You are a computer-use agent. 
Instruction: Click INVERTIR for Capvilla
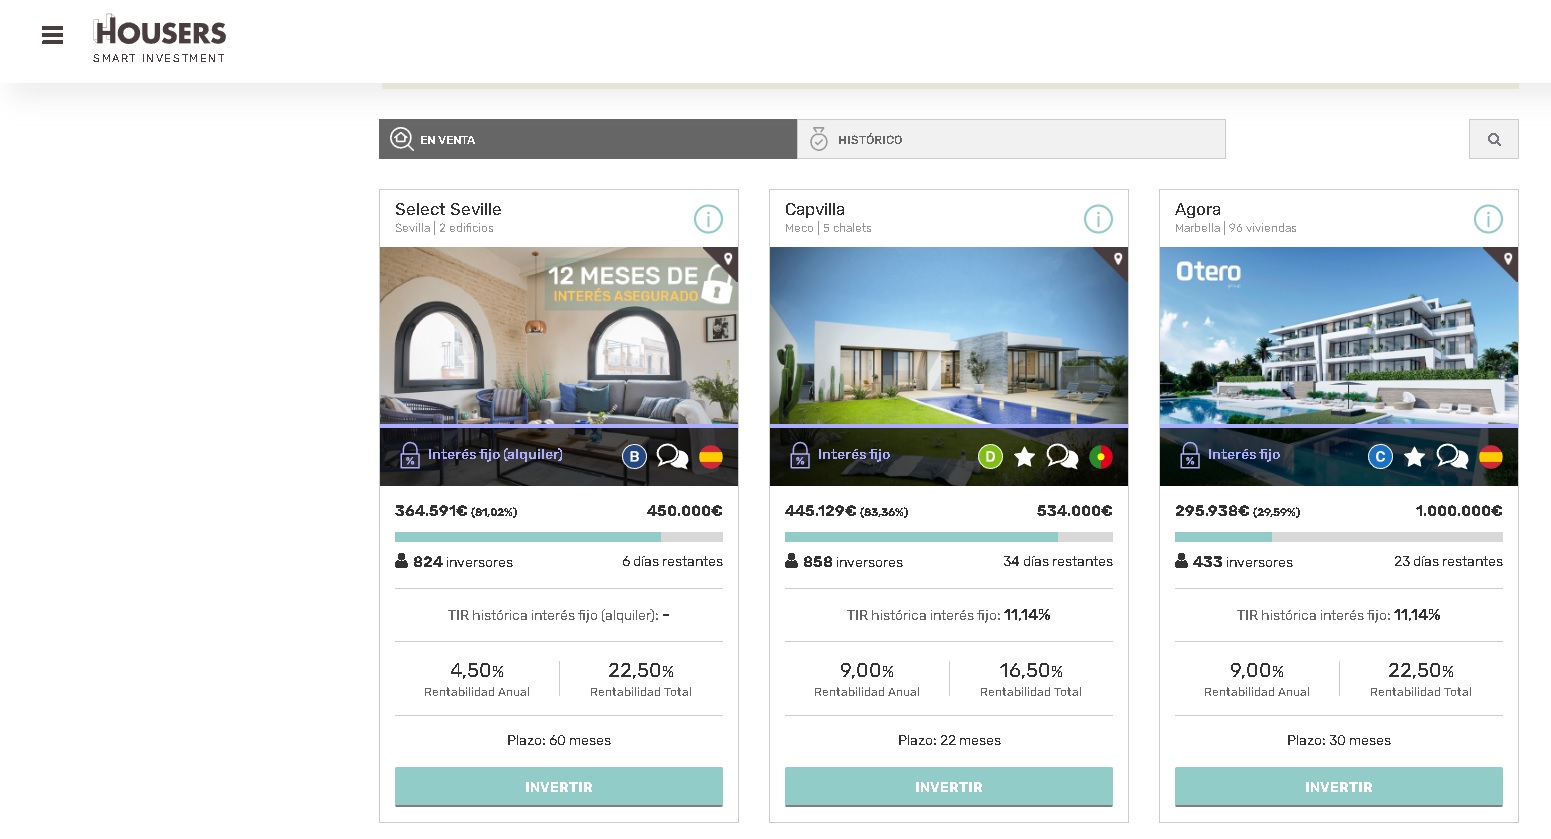(x=949, y=787)
